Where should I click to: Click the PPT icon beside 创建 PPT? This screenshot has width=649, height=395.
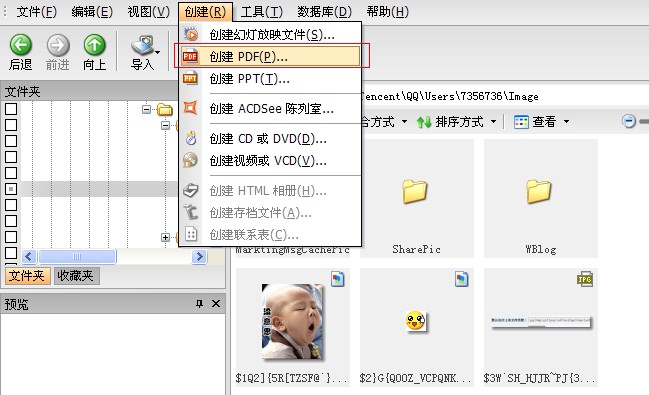190,78
